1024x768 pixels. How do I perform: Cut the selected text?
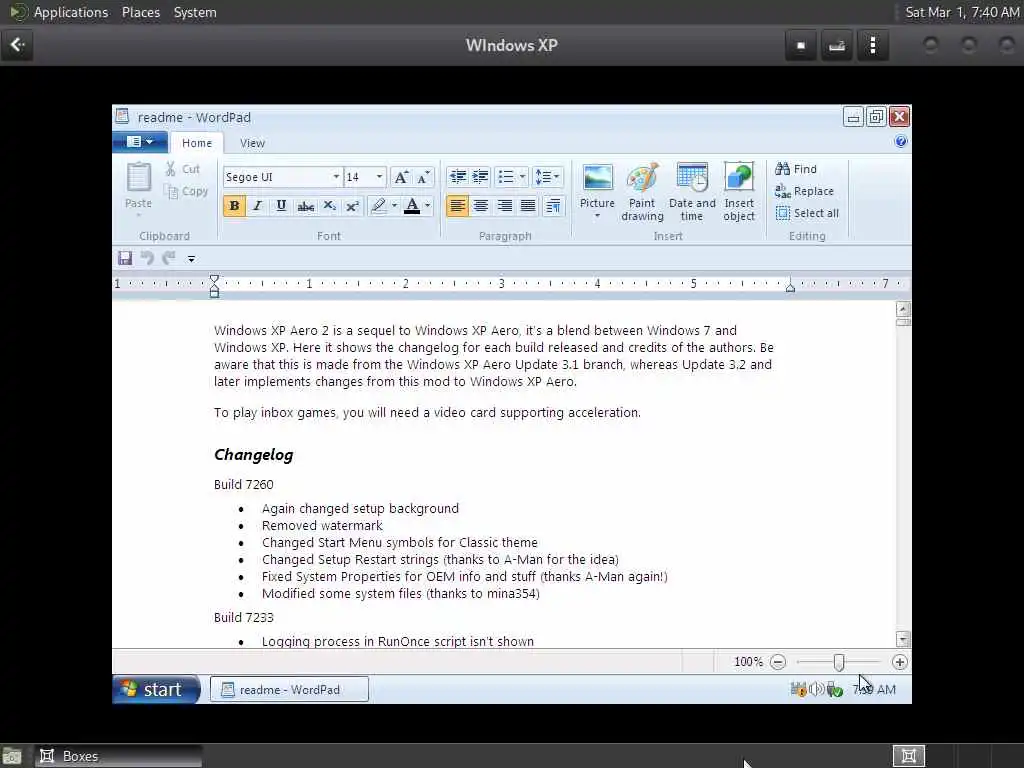[182, 169]
